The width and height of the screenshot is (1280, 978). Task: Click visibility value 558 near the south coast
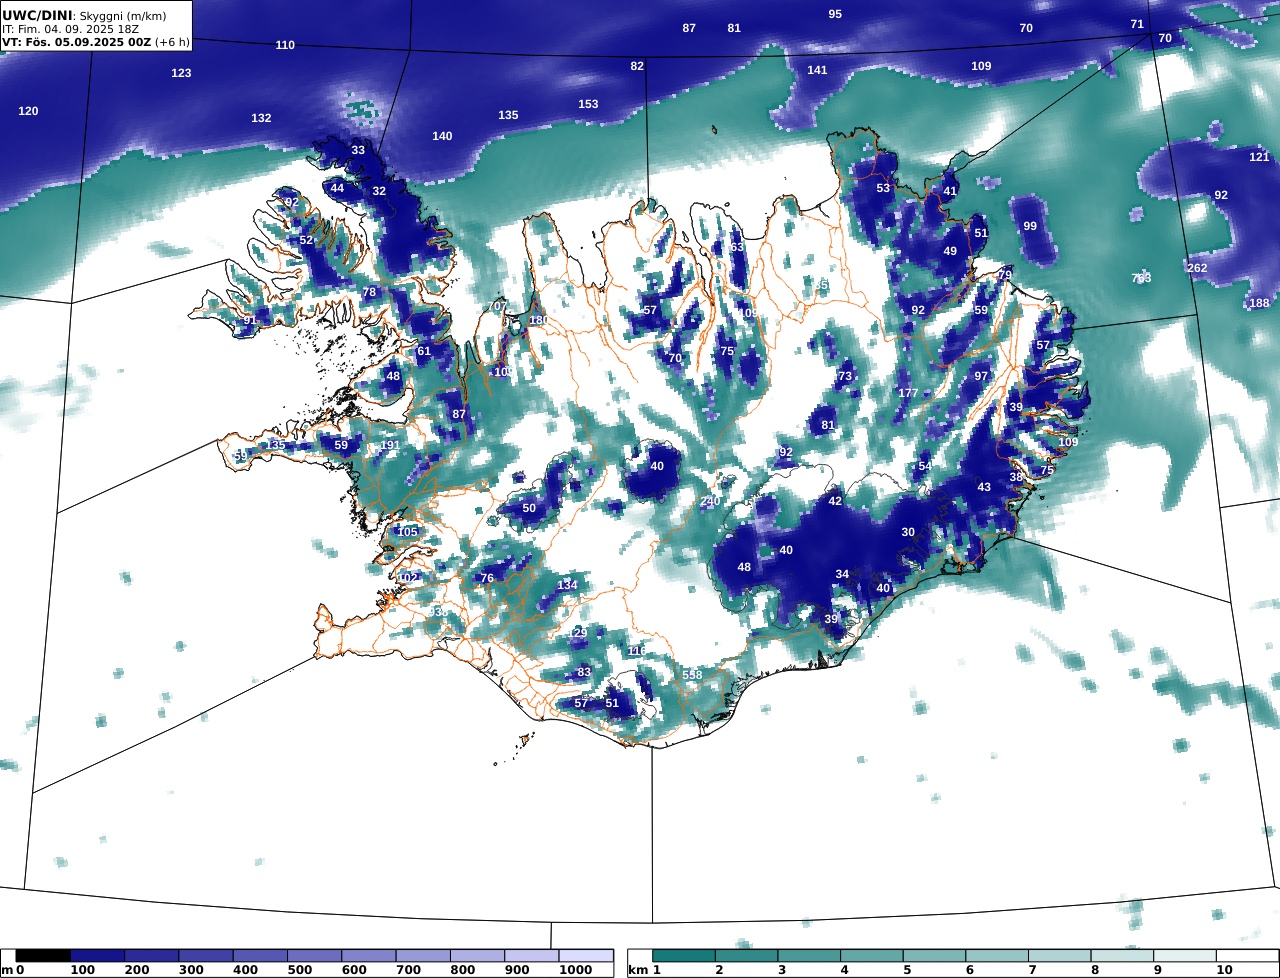coord(692,675)
